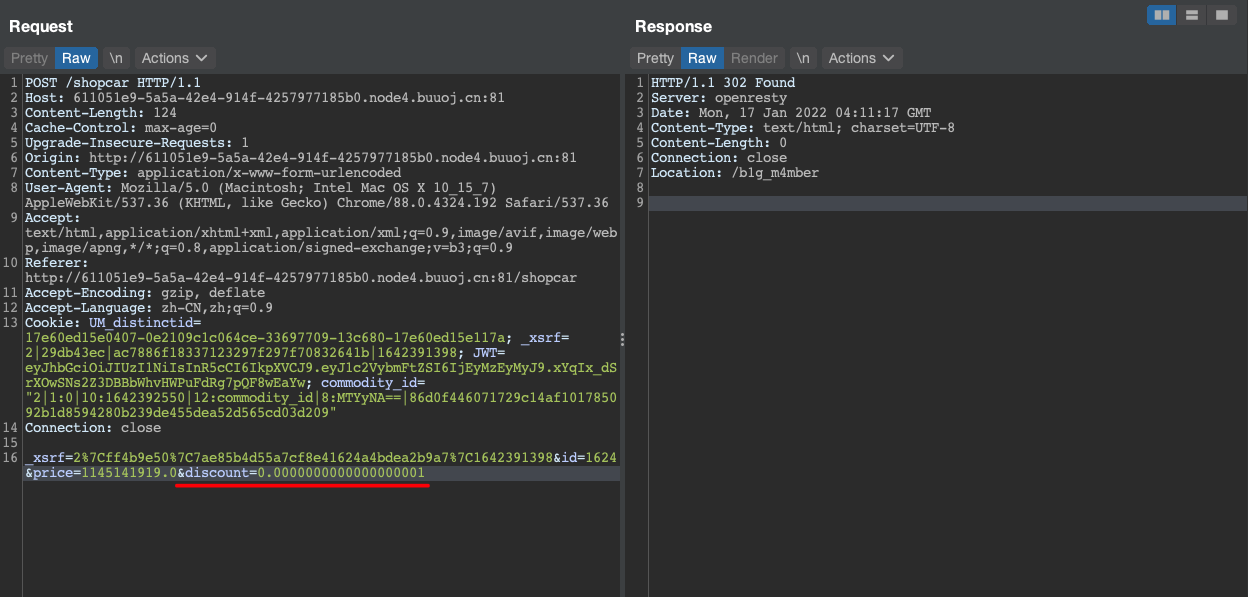Select Raw view in Request pane
Screen dimensions: 1248x597
[x=77, y=58]
